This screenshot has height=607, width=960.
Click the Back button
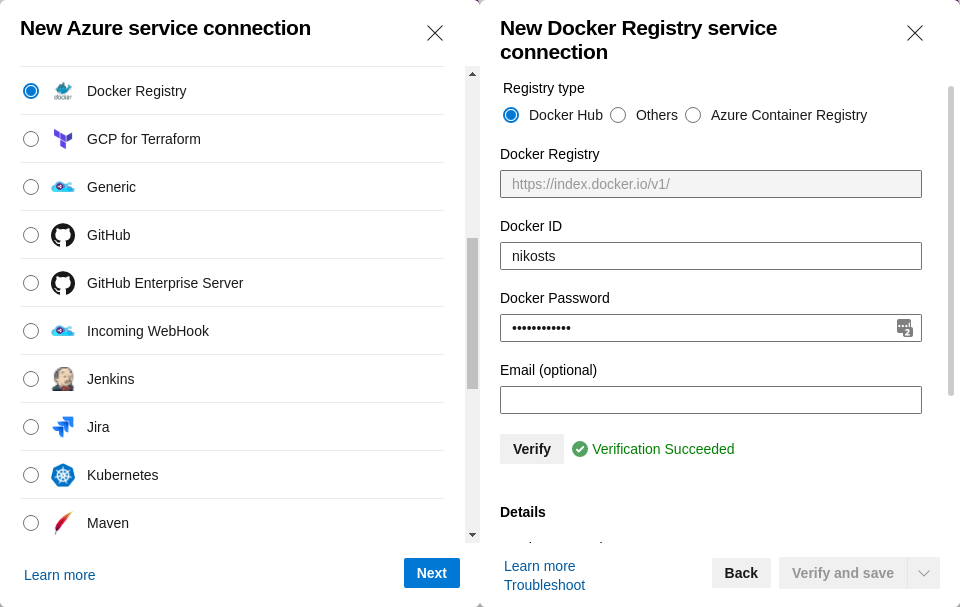pos(741,573)
